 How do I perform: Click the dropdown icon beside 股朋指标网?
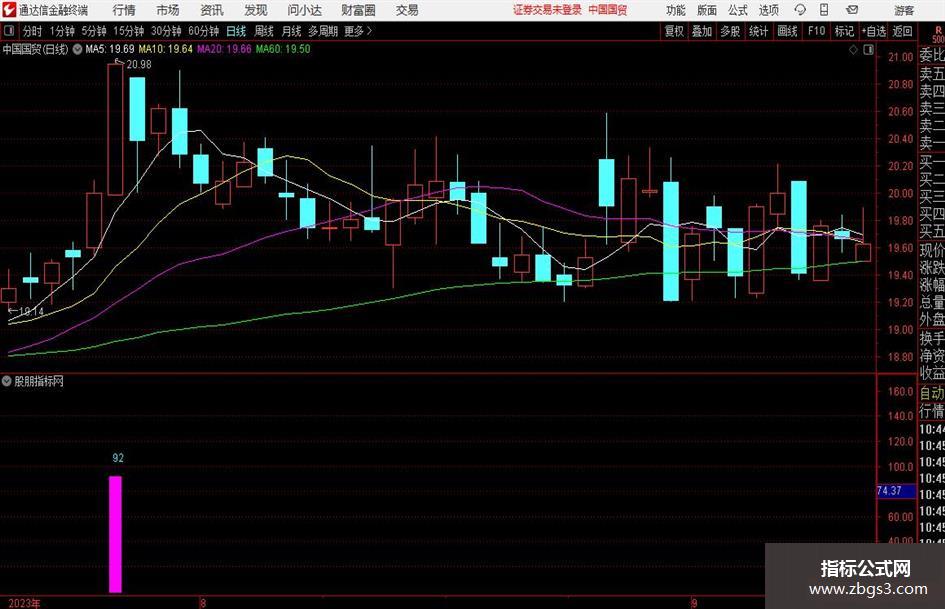click(x=7, y=381)
